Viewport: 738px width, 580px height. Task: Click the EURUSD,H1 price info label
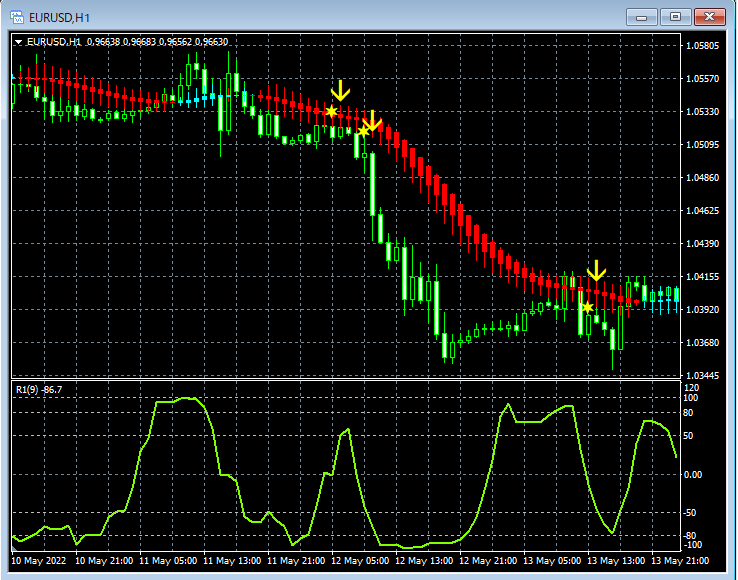[128, 42]
